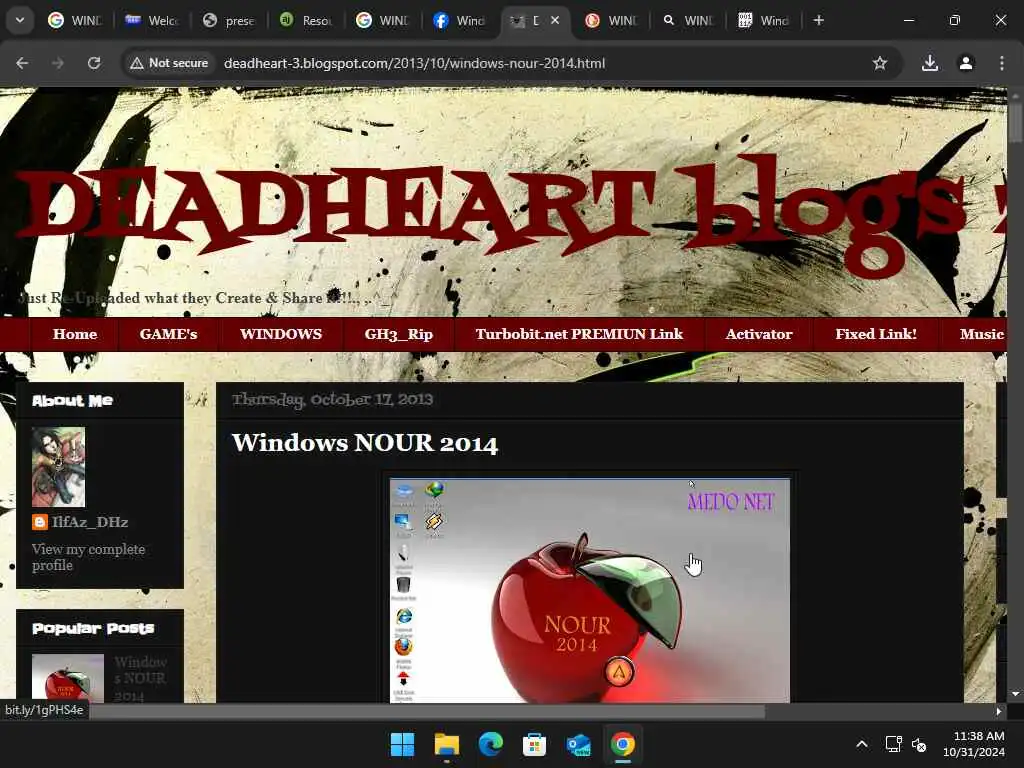Open the Chrome three-dot menu
The height and width of the screenshot is (768, 1024).
[x=1002, y=63]
